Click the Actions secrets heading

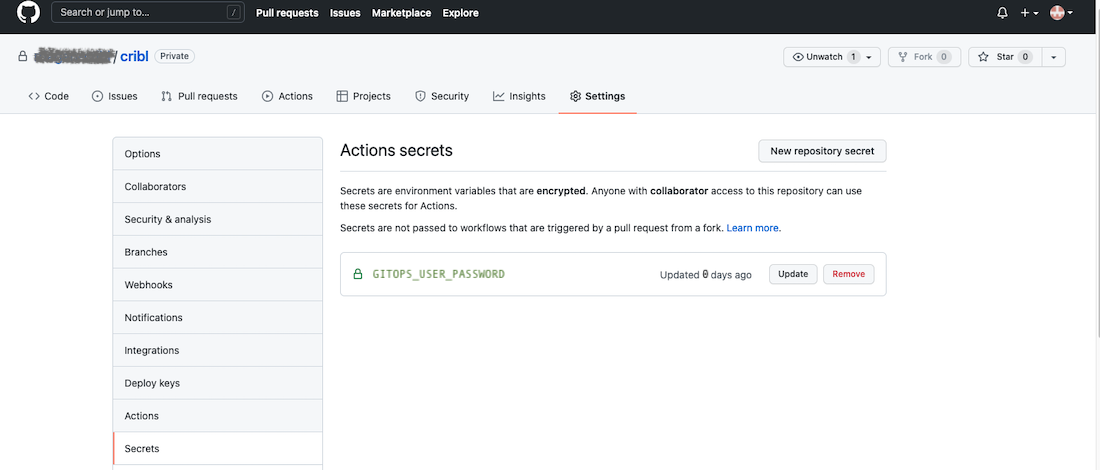(x=396, y=150)
